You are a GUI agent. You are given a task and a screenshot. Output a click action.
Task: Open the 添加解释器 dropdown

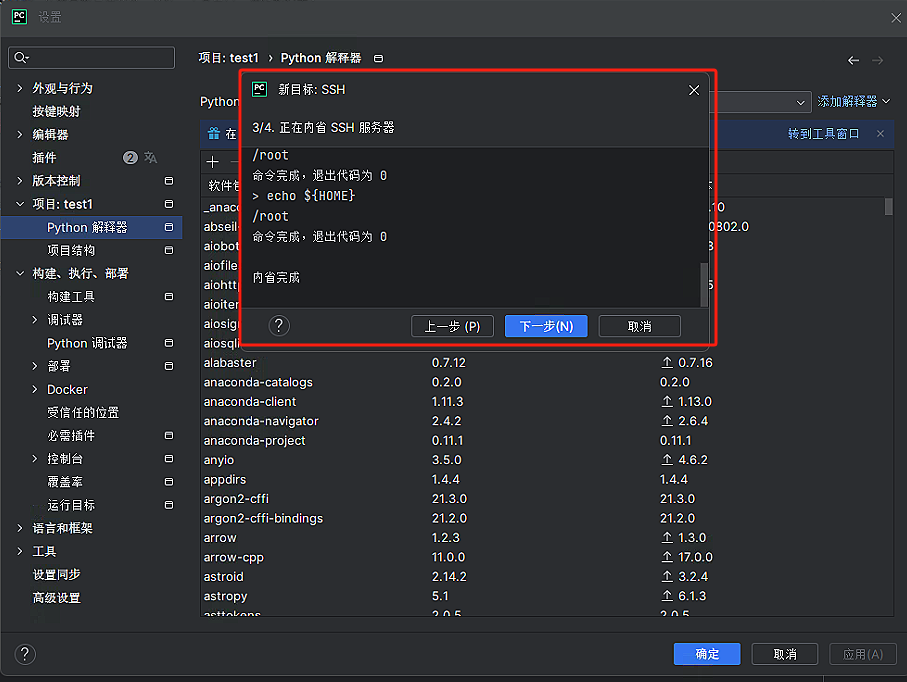pyautogui.click(x=853, y=102)
